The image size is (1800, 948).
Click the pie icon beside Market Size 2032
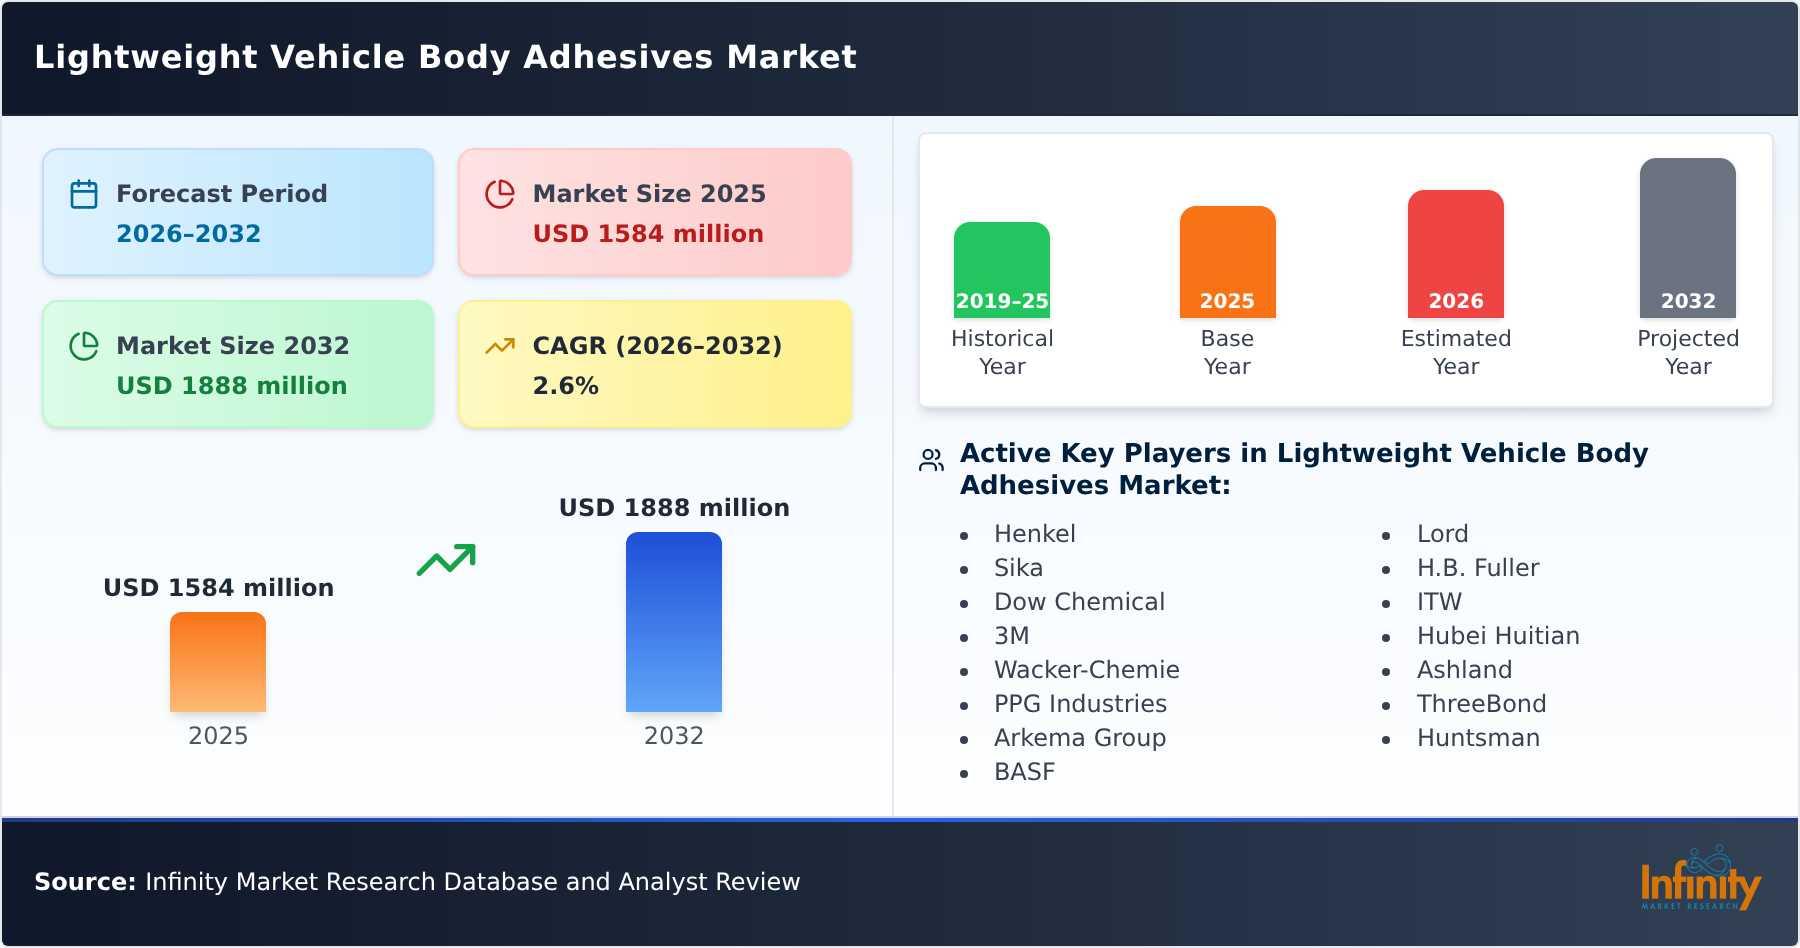click(x=84, y=346)
